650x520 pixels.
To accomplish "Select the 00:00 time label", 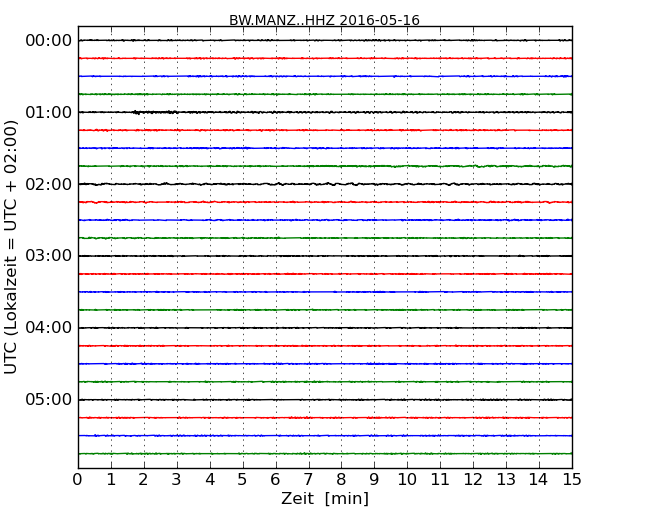I will click(x=49, y=41).
